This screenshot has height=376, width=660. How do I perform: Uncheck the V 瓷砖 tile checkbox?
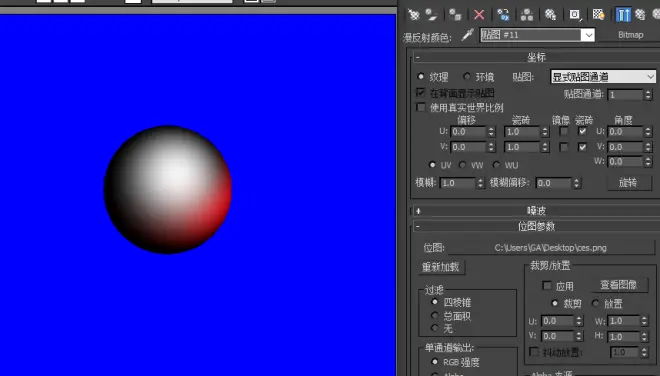(x=583, y=147)
